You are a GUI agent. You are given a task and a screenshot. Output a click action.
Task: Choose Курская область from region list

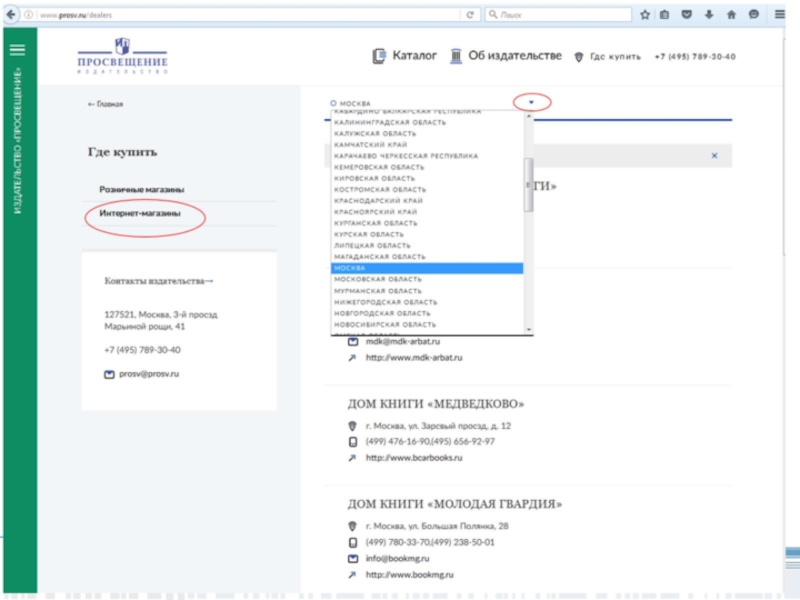(427, 235)
